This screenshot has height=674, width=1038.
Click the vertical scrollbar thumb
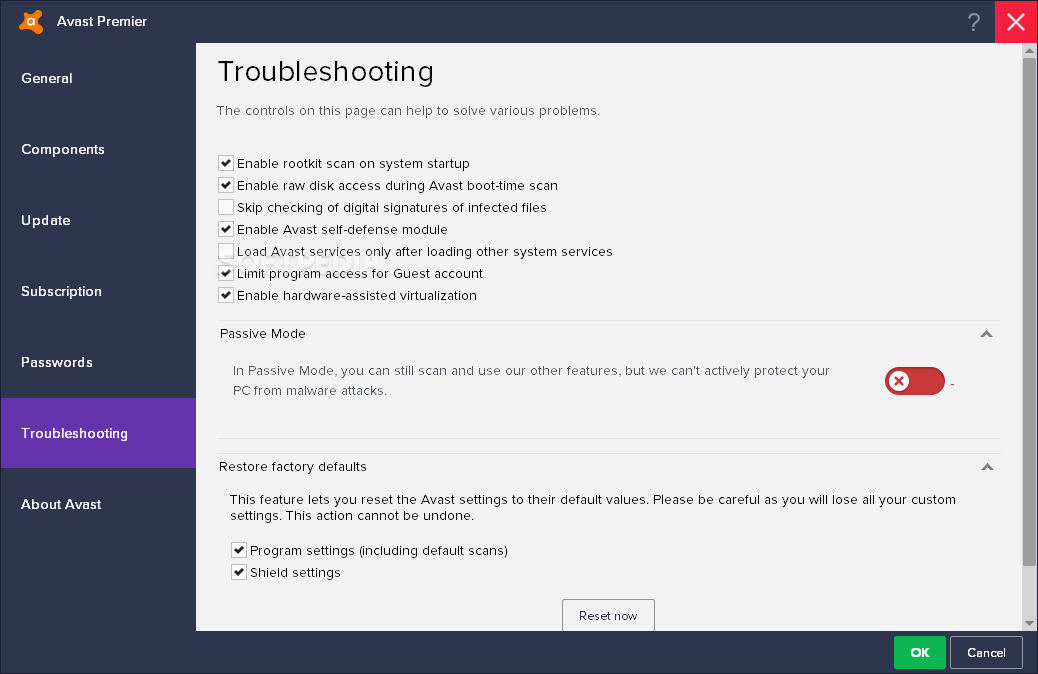(x=1029, y=311)
